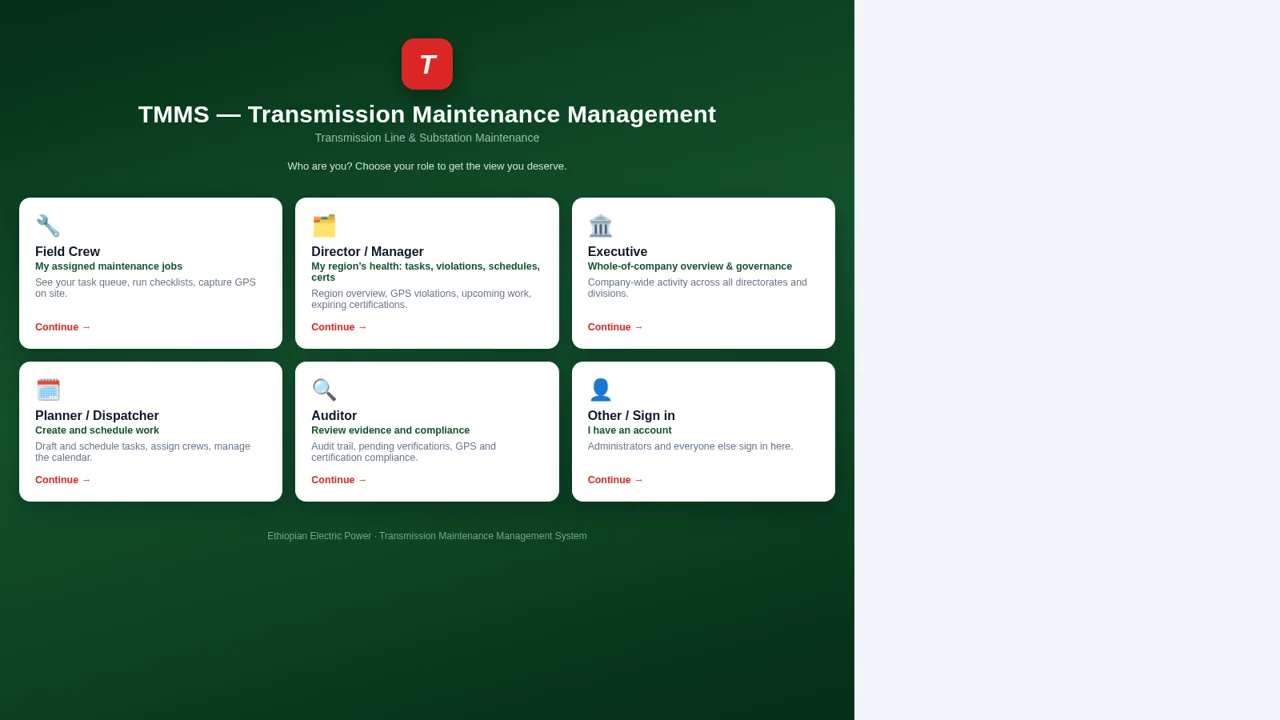Continue as Auditor
This screenshot has width=1280, height=720.
339,480
